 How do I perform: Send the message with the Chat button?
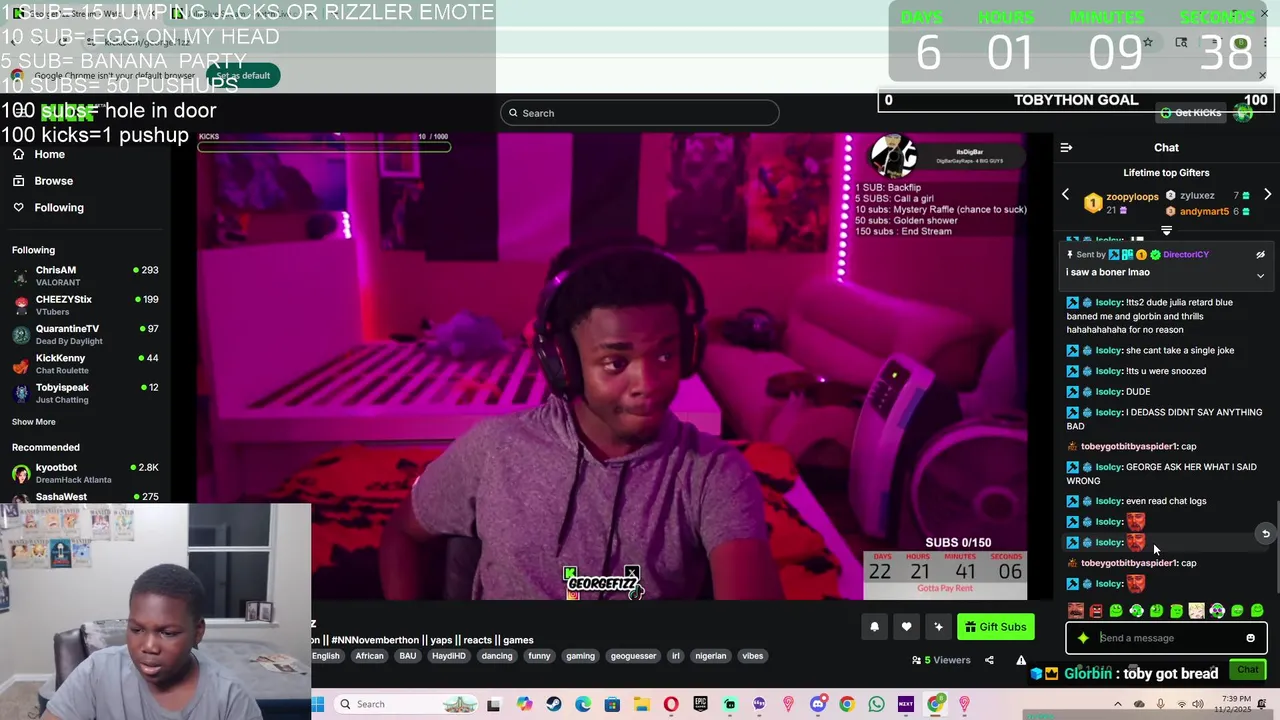tap(1248, 670)
